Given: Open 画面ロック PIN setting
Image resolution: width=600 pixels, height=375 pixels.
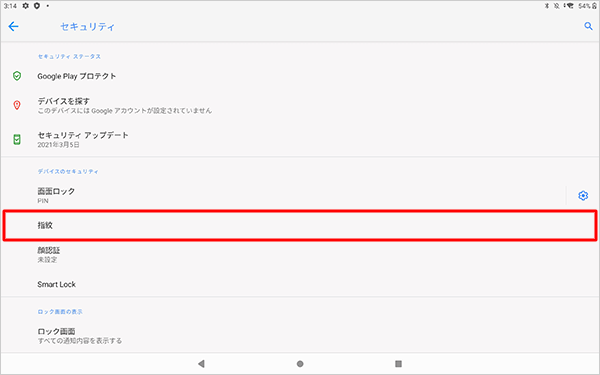Looking at the screenshot, I should tap(283, 196).
